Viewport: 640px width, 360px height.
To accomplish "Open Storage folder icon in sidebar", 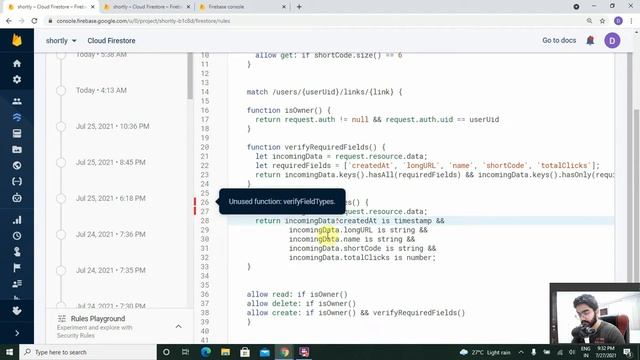I will (x=17, y=149).
